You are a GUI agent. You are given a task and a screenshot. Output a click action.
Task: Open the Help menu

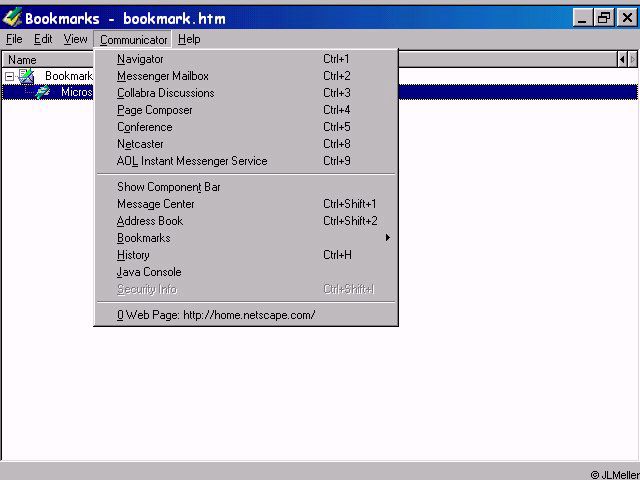(189, 39)
